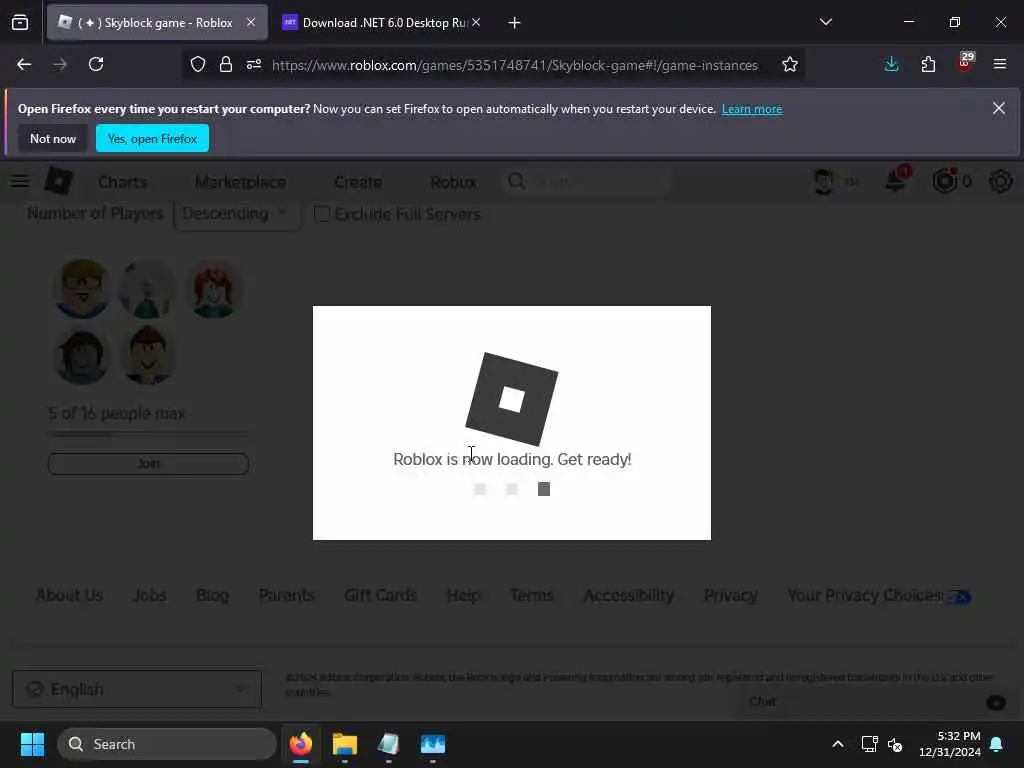Open File Explorer from the taskbar
Image resolution: width=1024 pixels, height=768 pixels.
[x=345, y=744]
